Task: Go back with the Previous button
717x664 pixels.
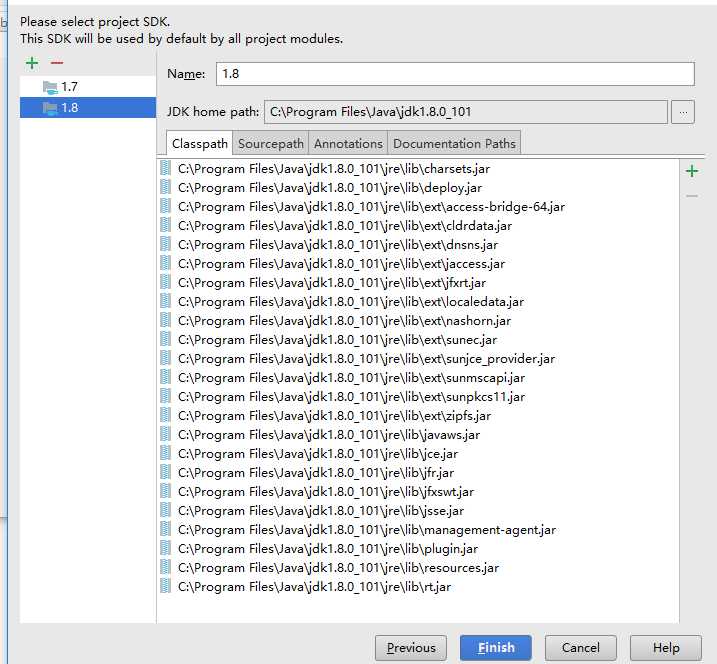Action: coord(411,648)
